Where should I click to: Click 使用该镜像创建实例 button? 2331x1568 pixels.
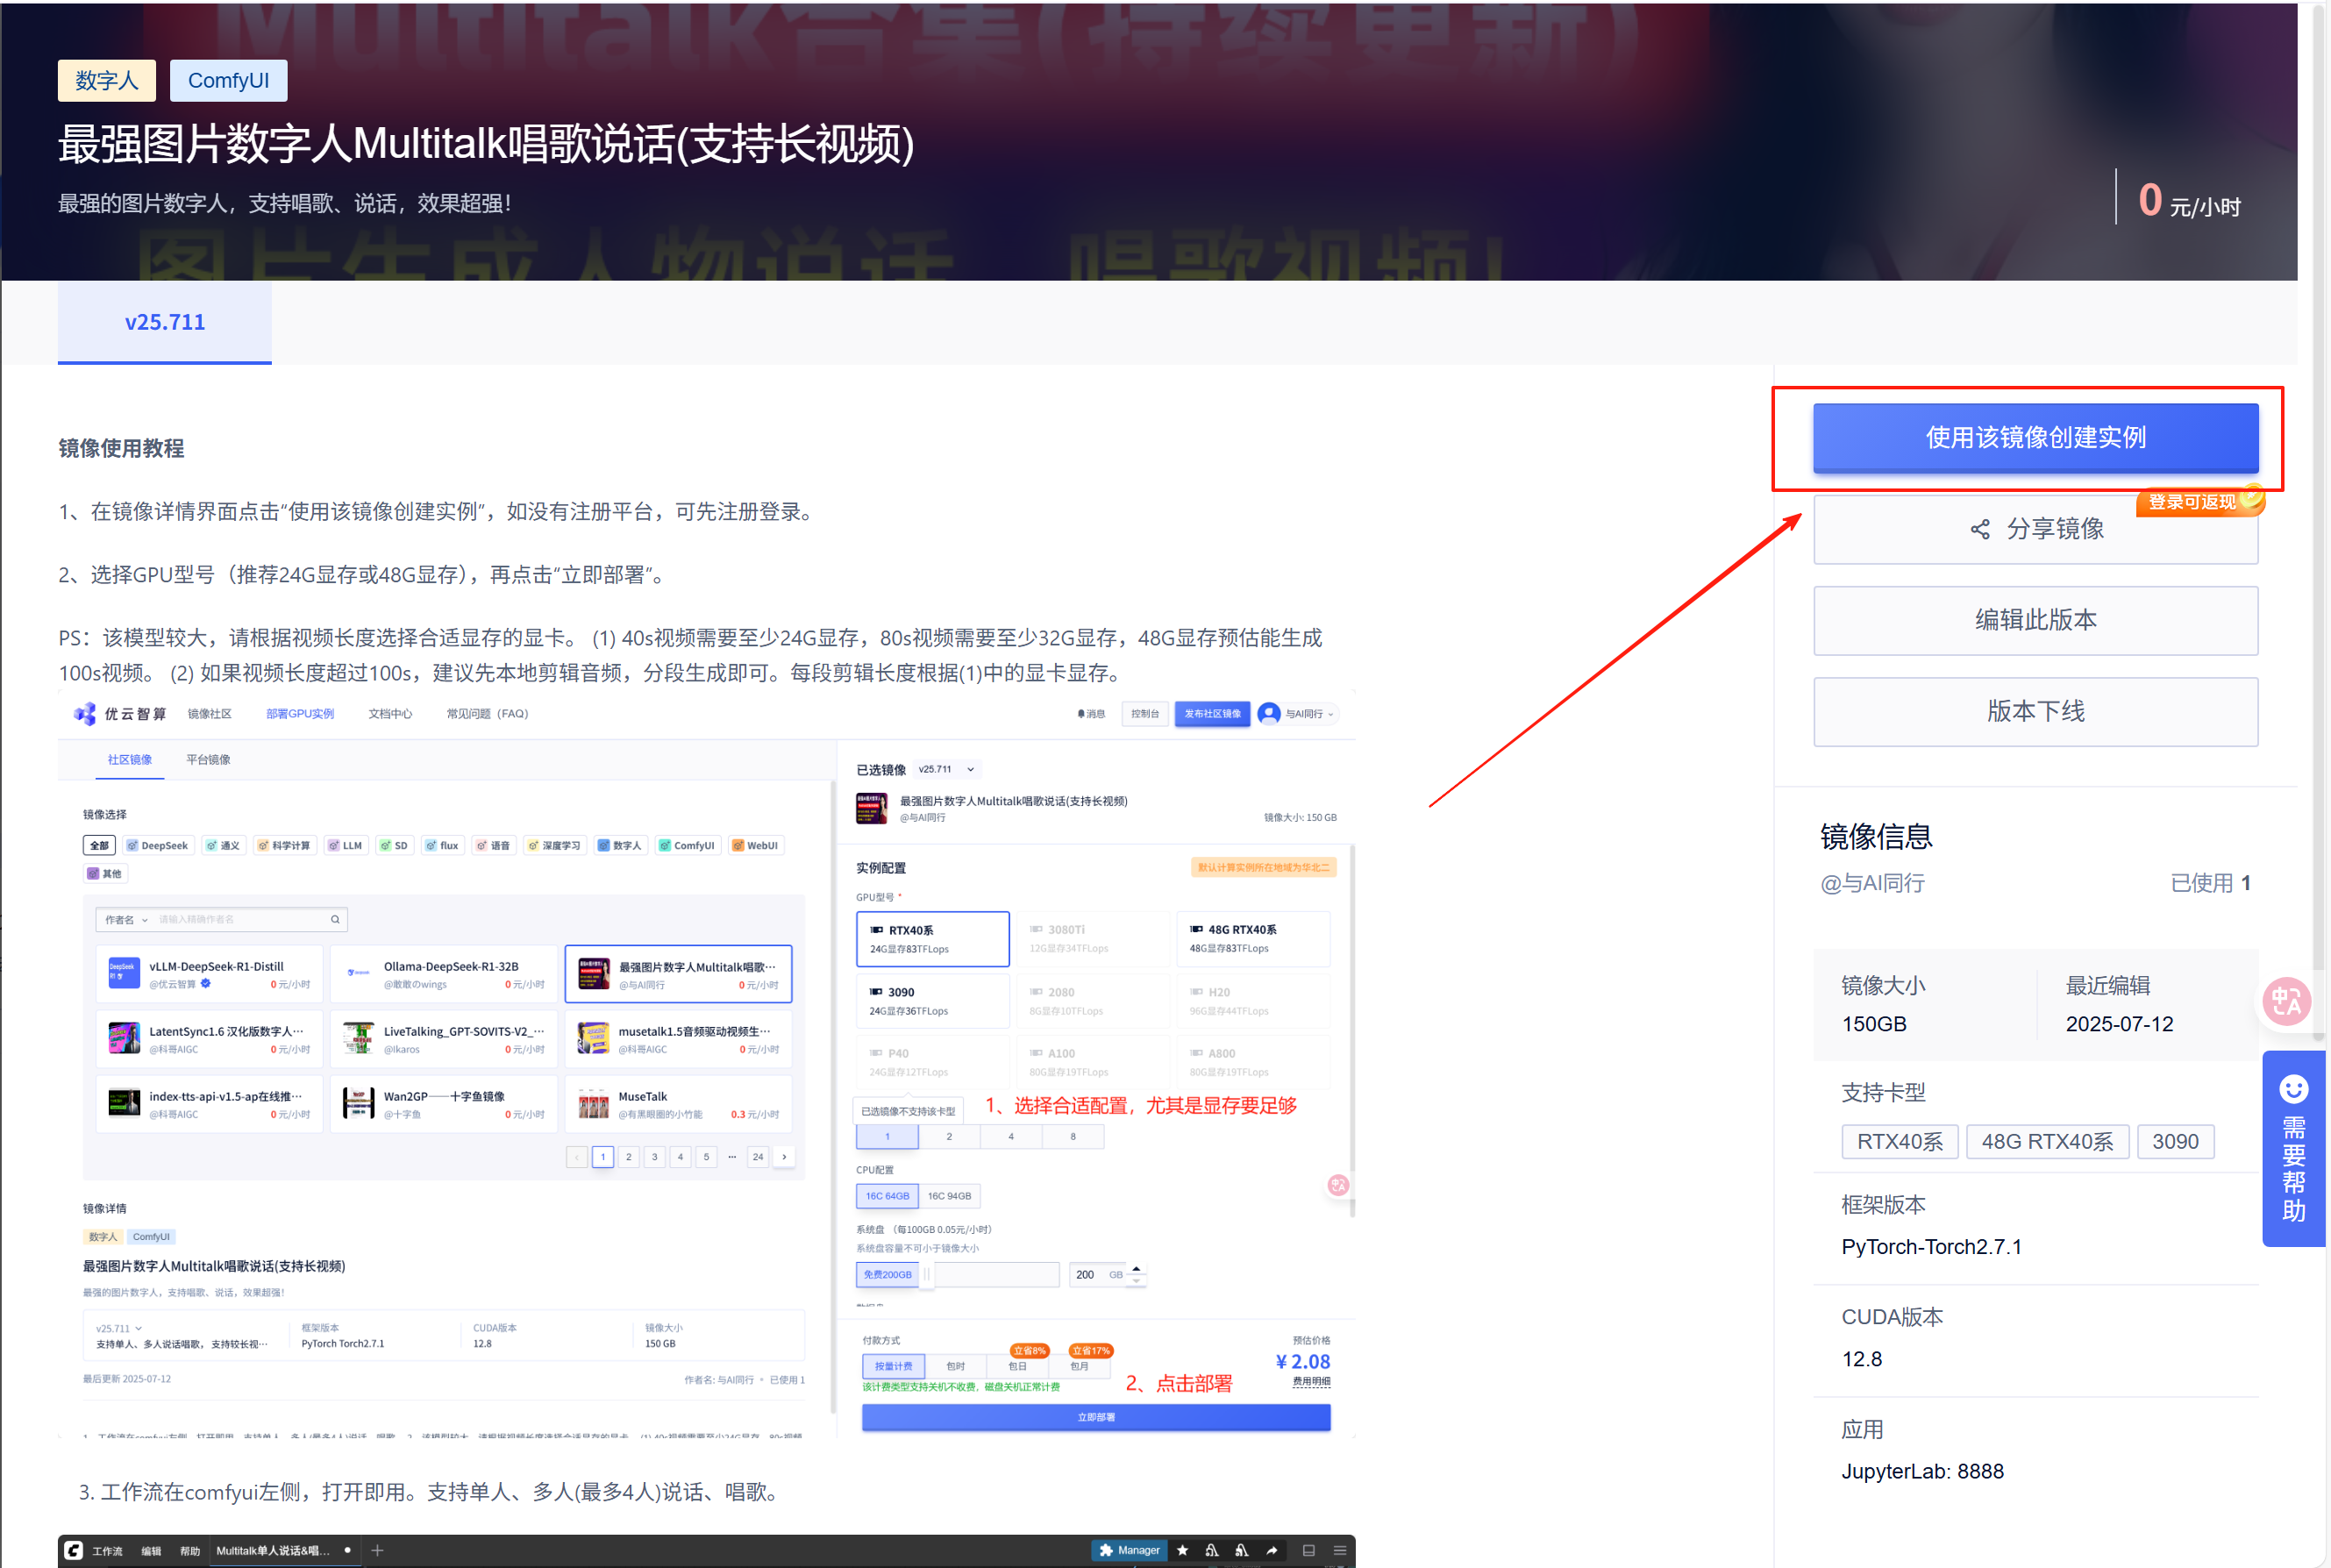2035,437
